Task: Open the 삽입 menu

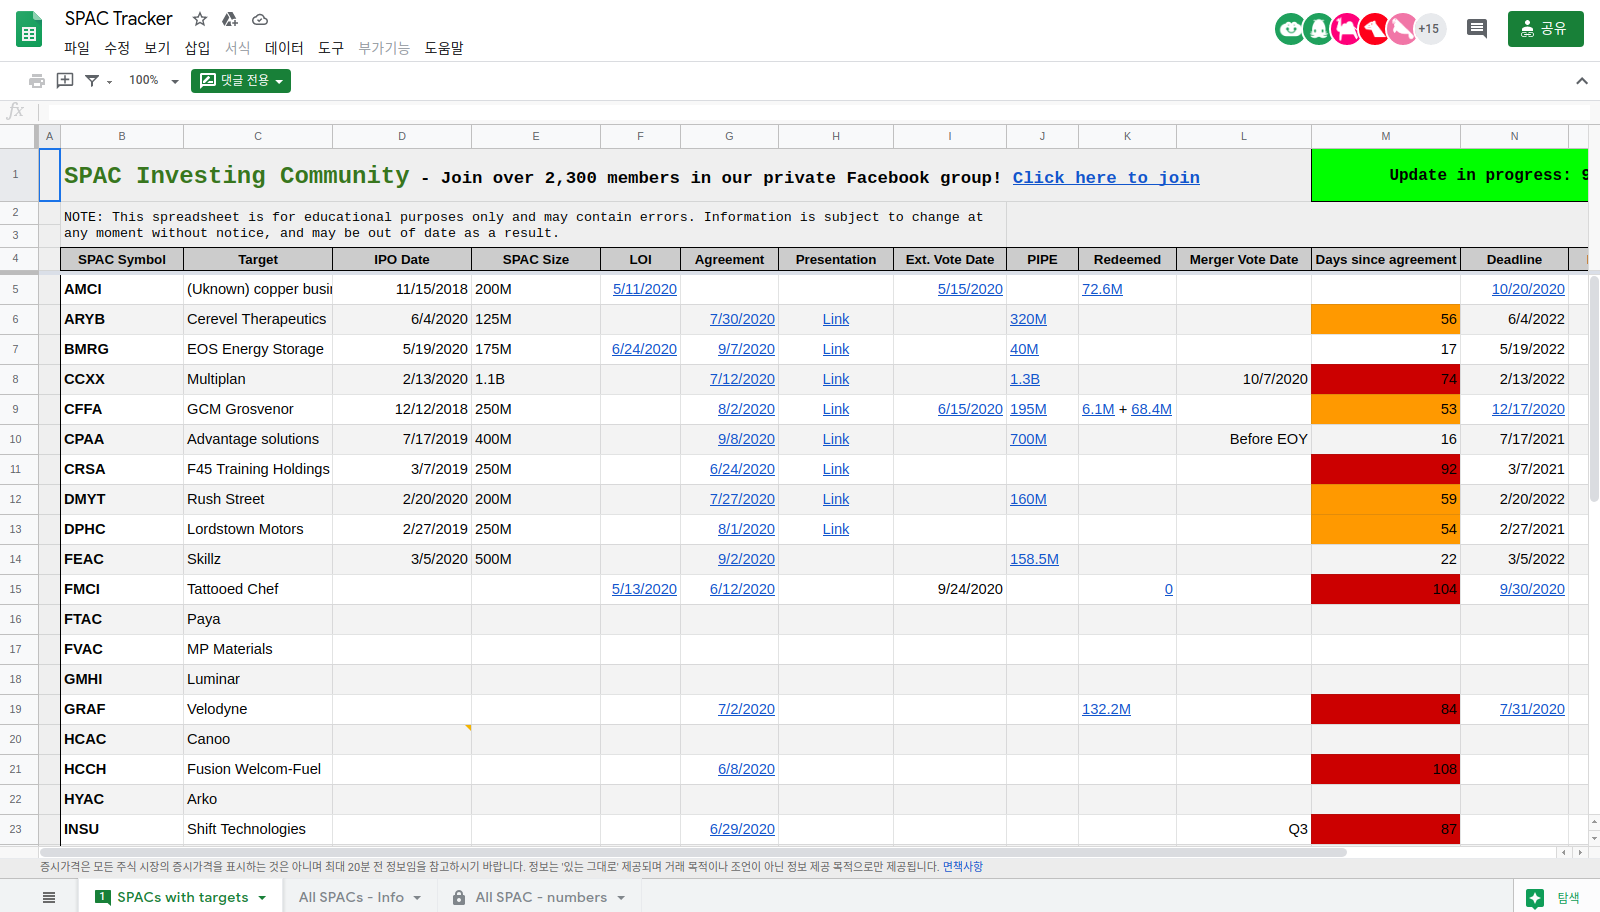Action: click(197, 48)
